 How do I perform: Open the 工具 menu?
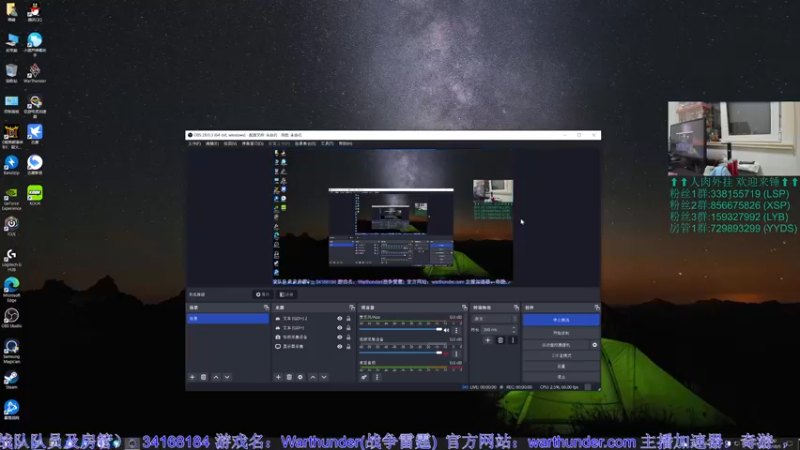327,144
